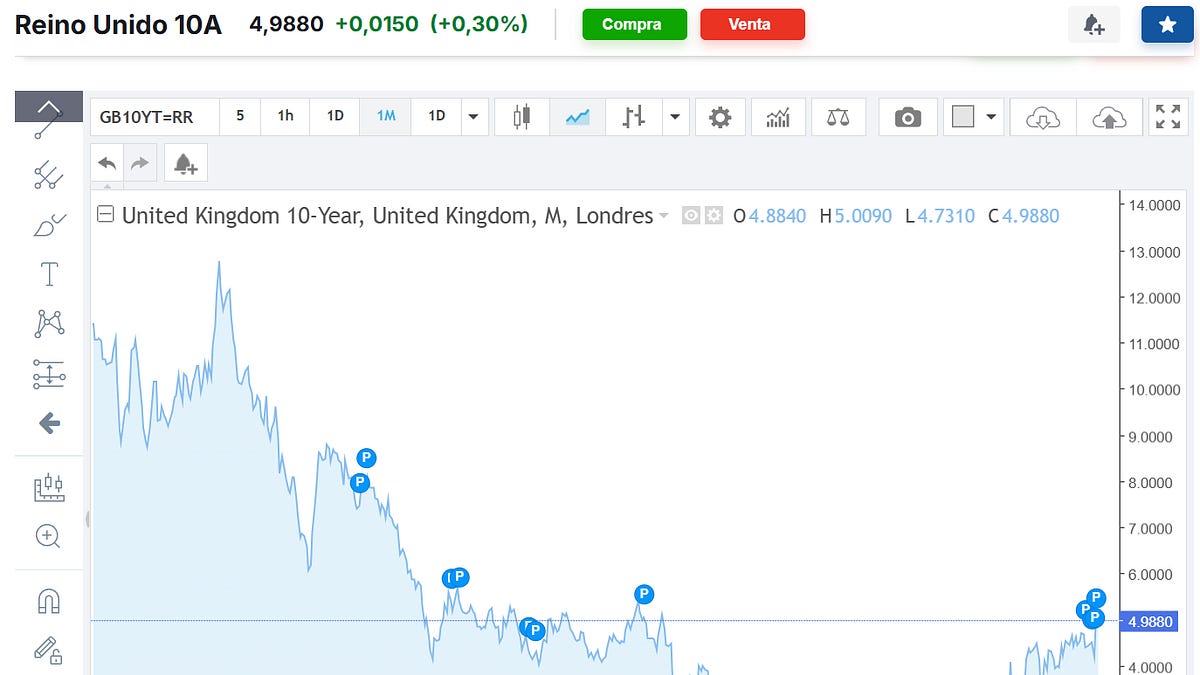Click the compare symbols scale icon
This screenshot has height=675, width=1200.
click(x=838, y=117)
